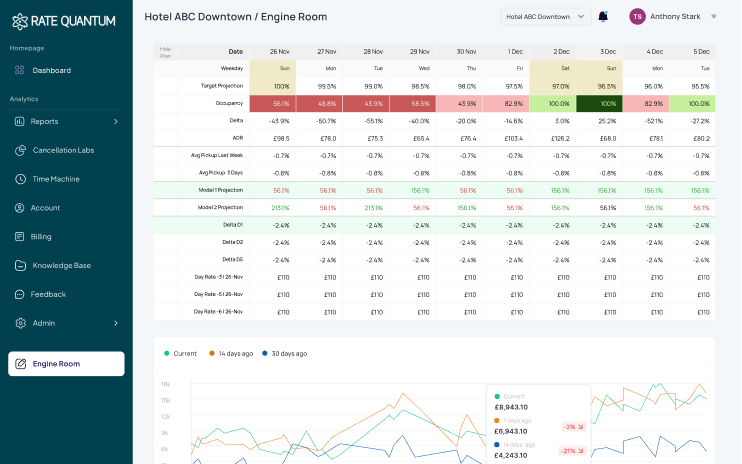Open the Hotel ABC Downtown dropdown
742x464 pixels.
[545, 16]
